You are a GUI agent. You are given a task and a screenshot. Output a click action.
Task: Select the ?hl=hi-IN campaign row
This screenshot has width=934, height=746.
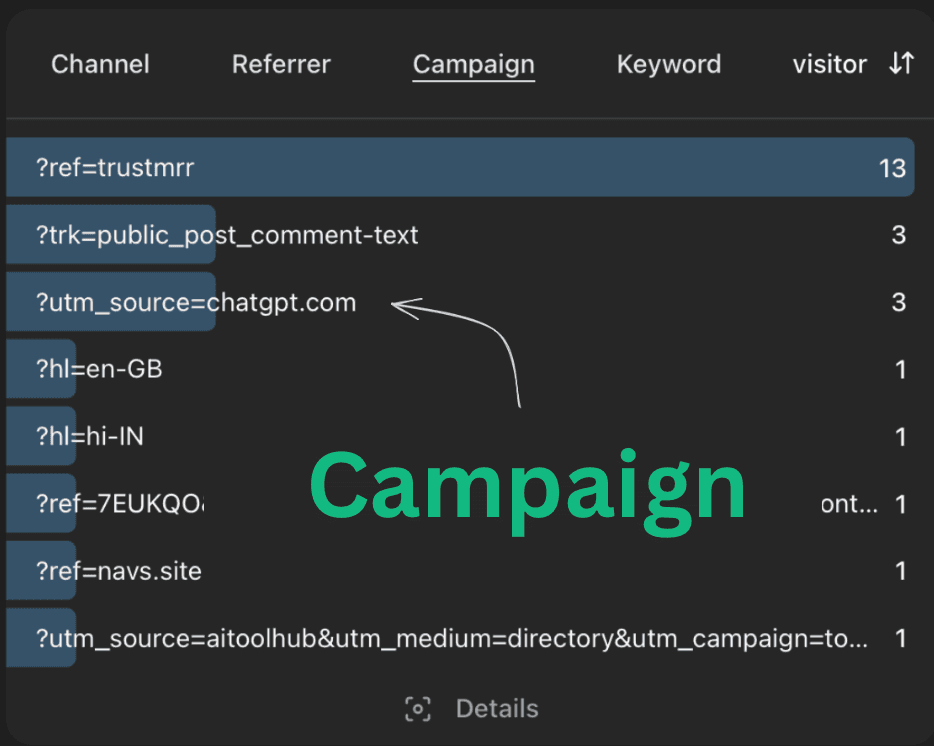[460, 437]
